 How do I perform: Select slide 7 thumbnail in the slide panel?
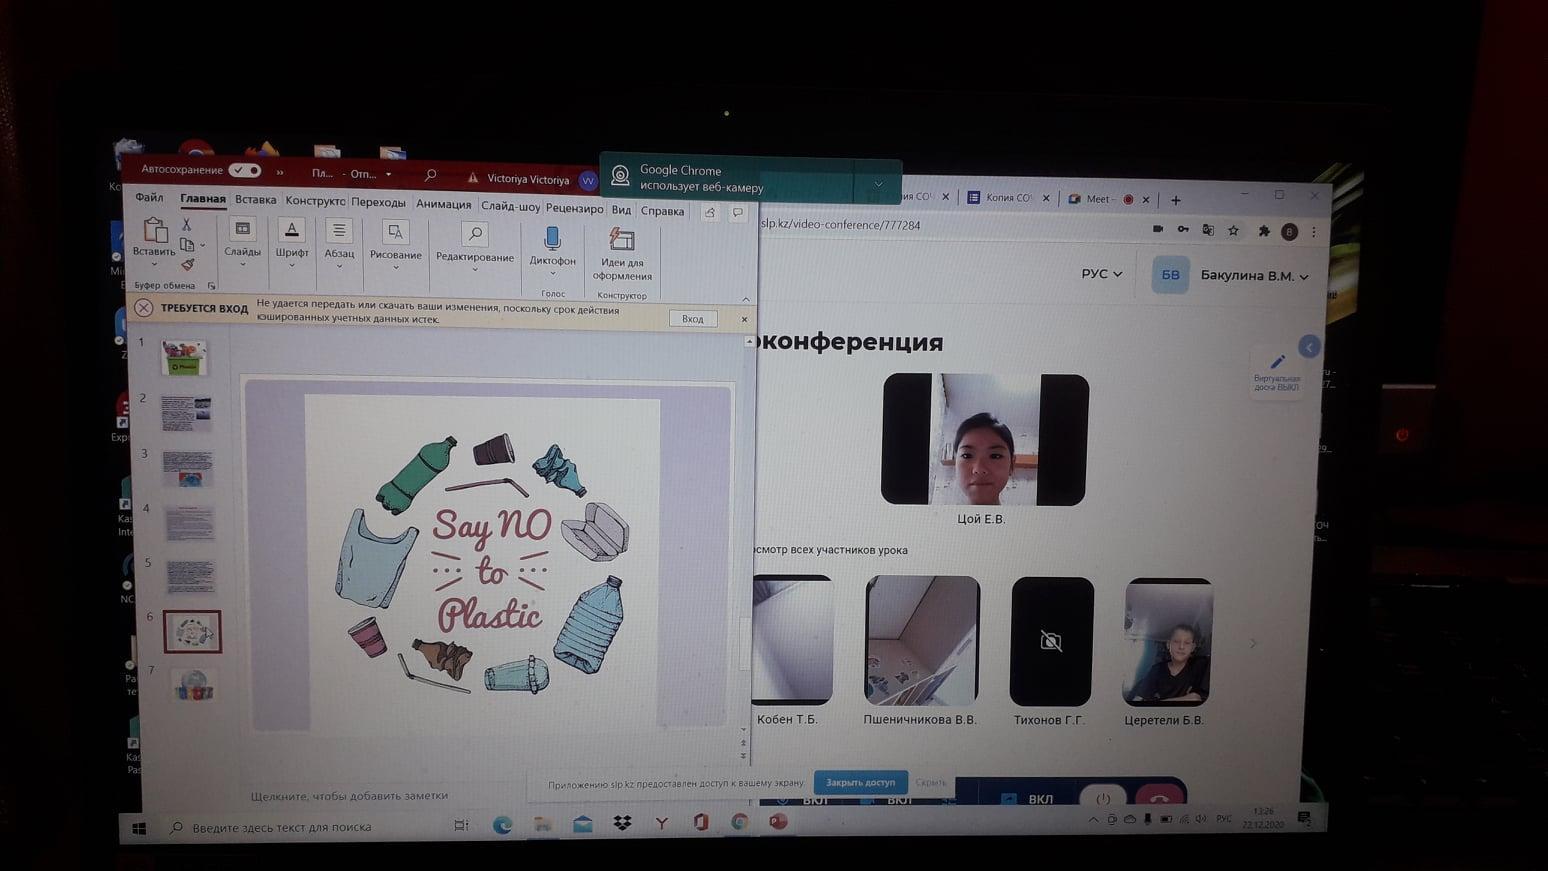(x=193, y=685)
